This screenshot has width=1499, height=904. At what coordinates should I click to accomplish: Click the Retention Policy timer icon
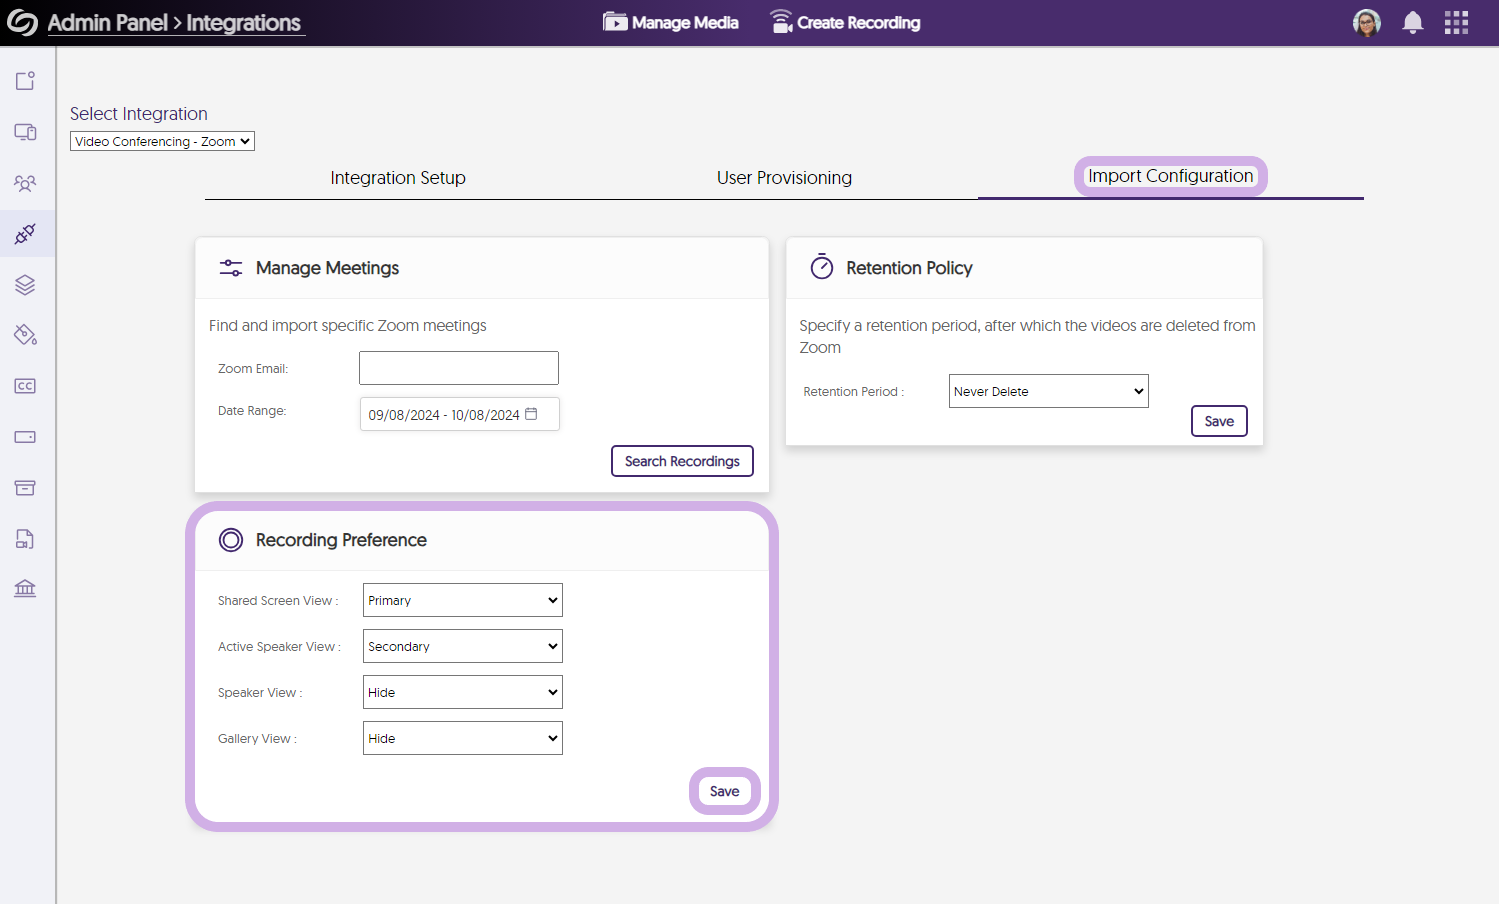click(822, 267)
